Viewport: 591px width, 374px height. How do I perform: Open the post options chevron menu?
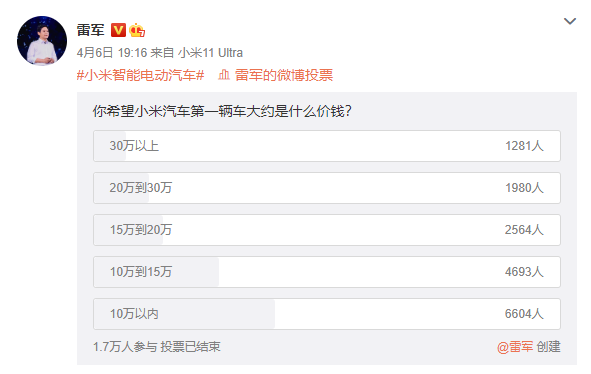tap(570, 21)
